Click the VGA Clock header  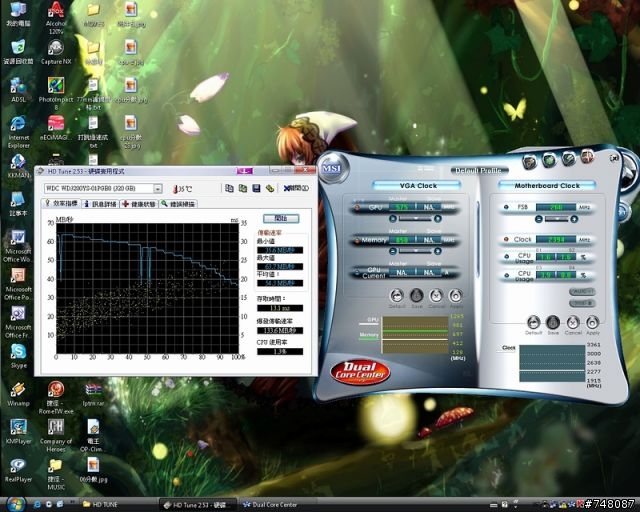[418, 186]
